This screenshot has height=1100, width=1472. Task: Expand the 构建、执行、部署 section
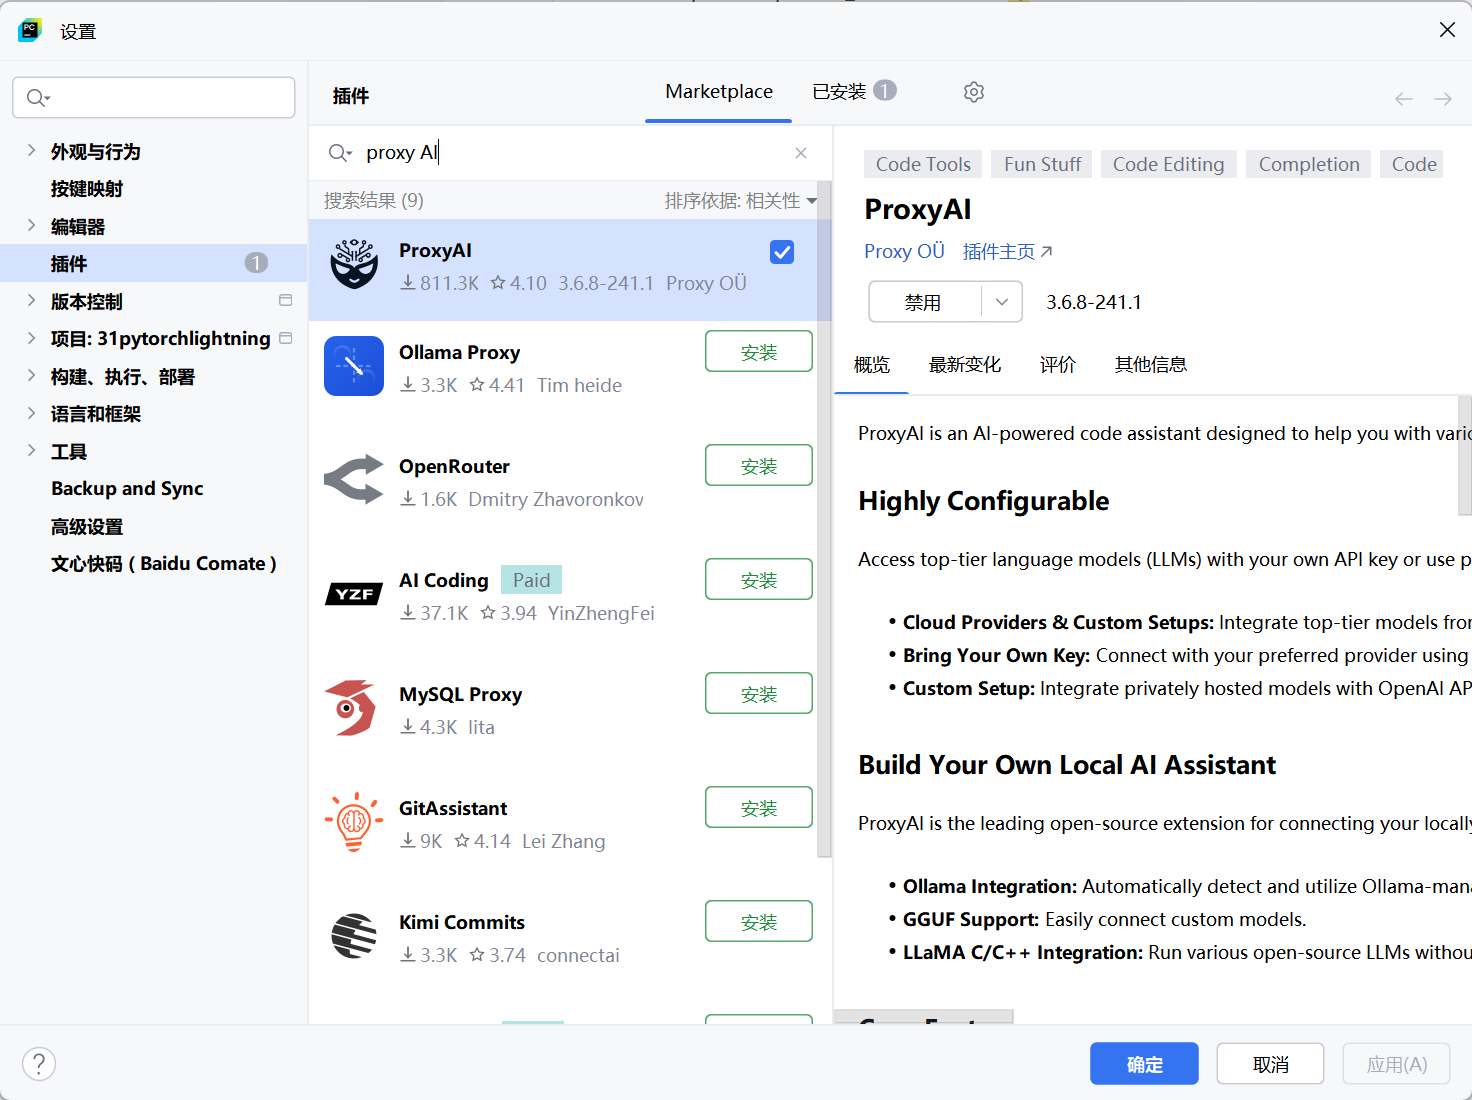point(31,375)
